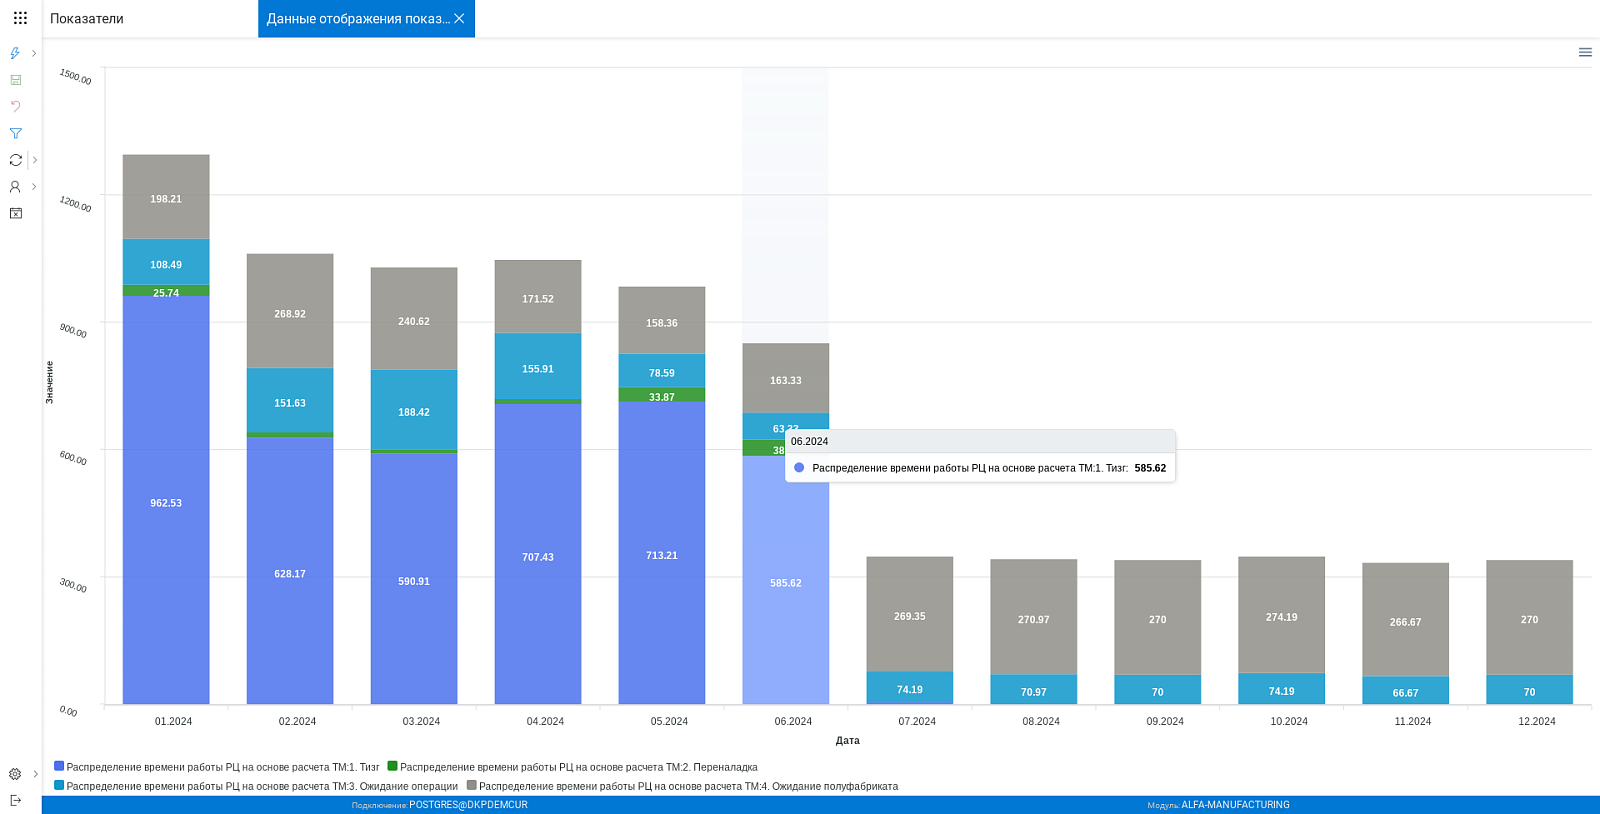Click the green 33.87 segment for 05.2024
Image resolution: width=1600 pixels, height=814 pixels.
[x=662, y=395]
